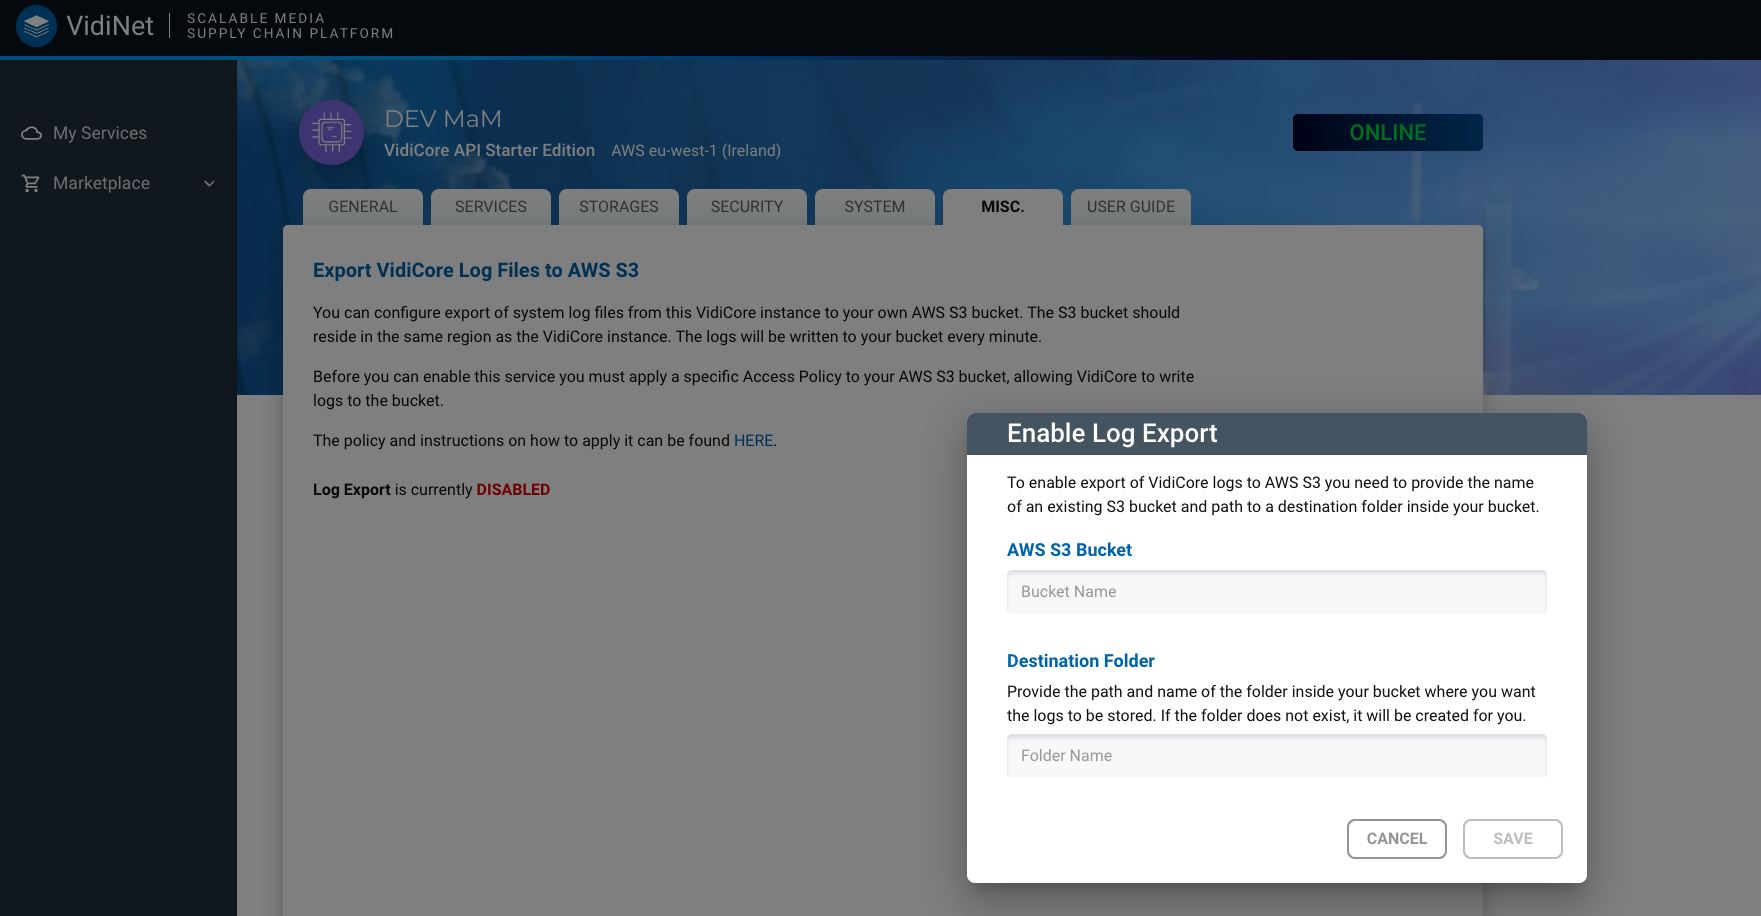Switch to the System tab

coord(875,207)
